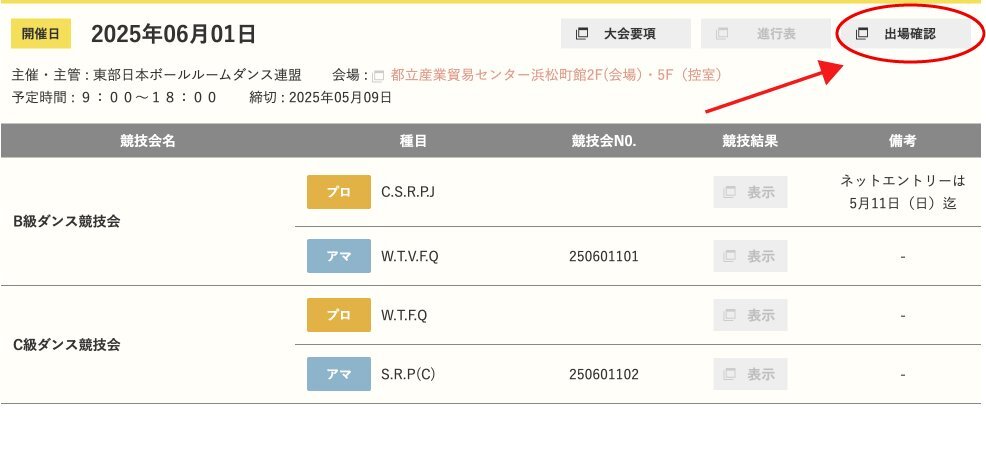Click 表示 for C級 プロ W.T.F.Q
The image size is (986, 449).
(x=750, y=315)
